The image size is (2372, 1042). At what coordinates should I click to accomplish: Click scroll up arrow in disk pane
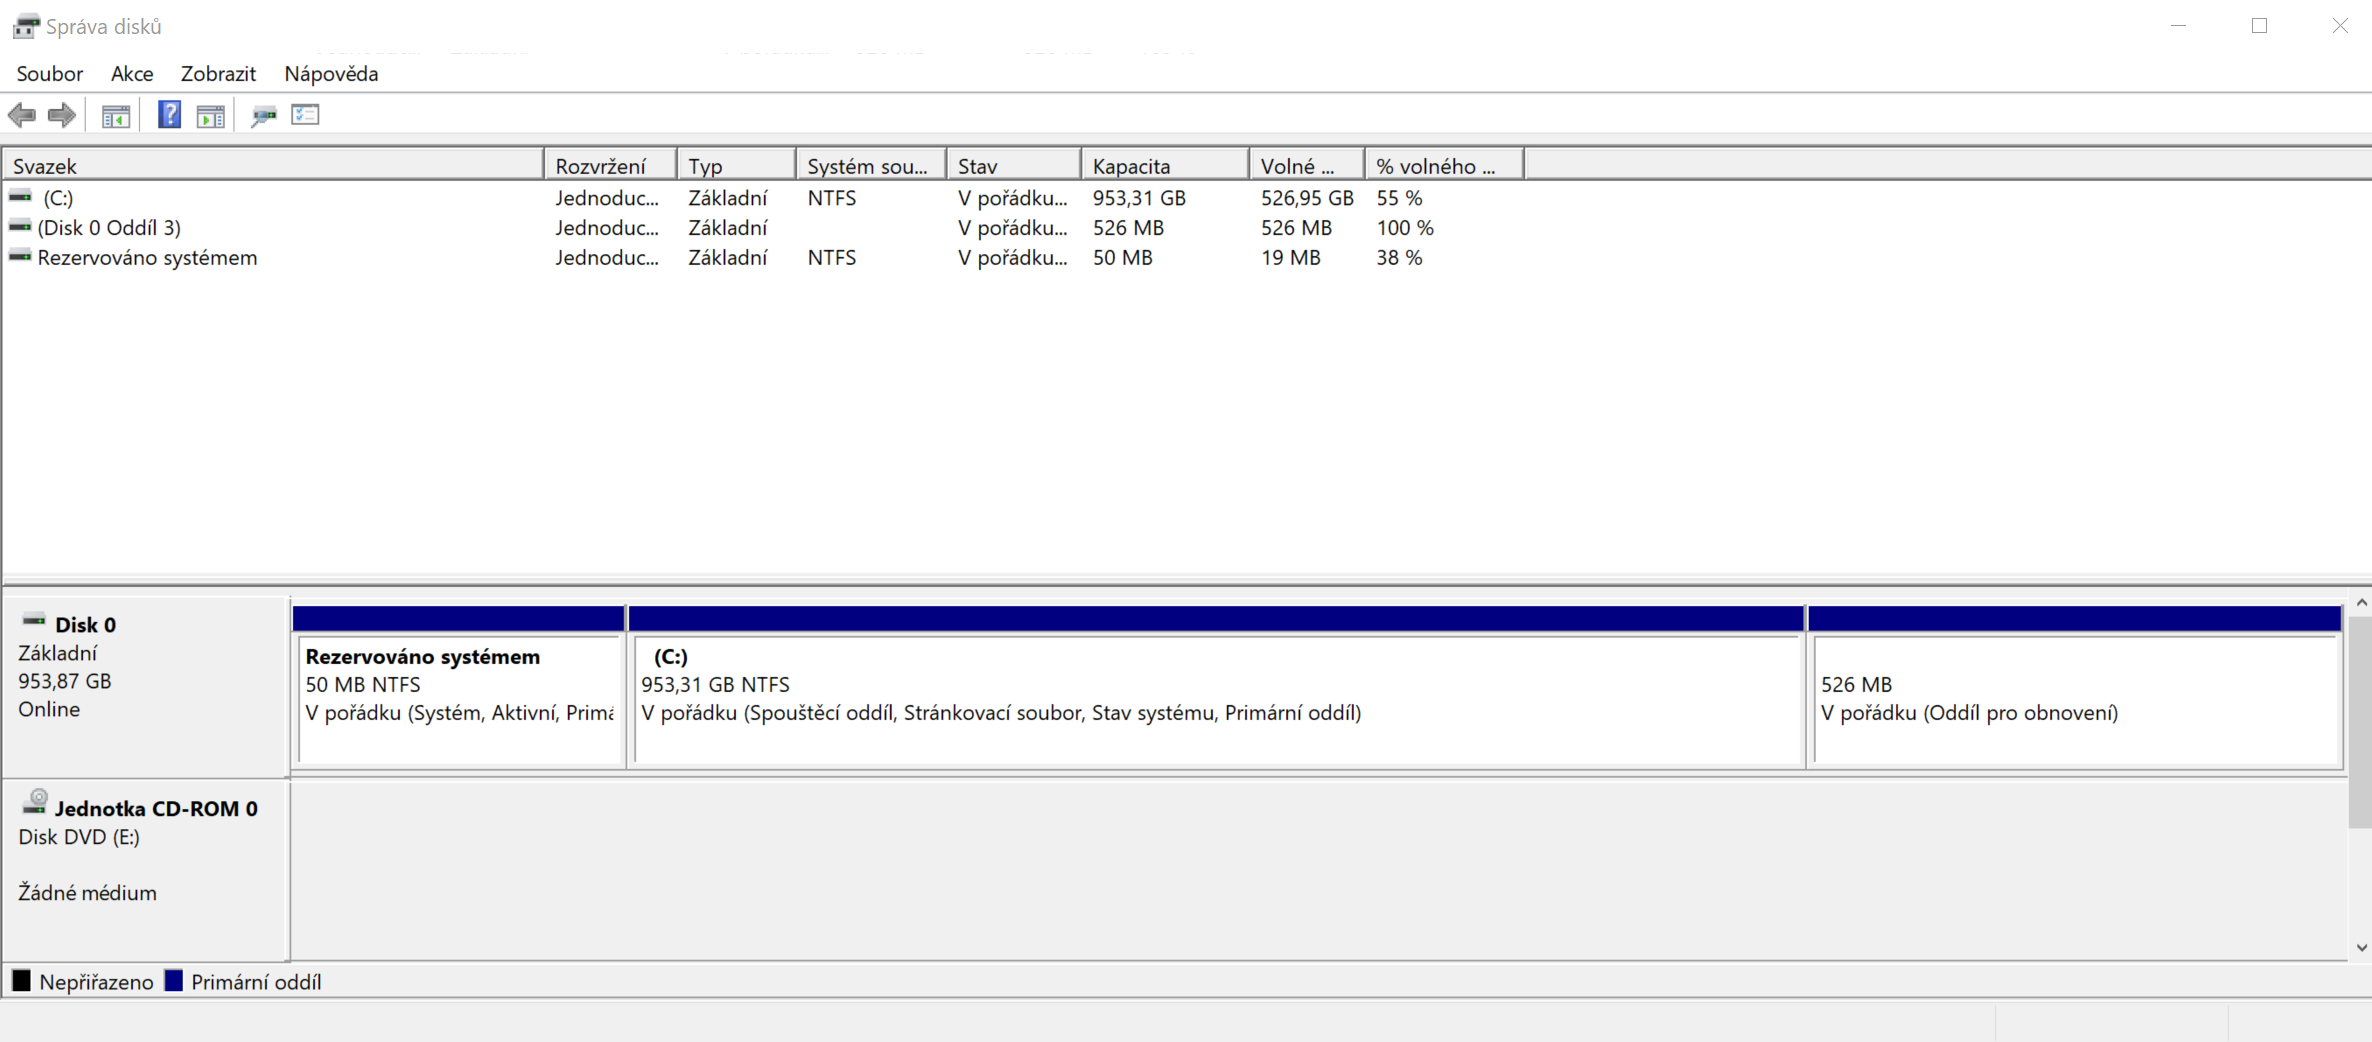pyautogui.click(x=2361, y=603)
